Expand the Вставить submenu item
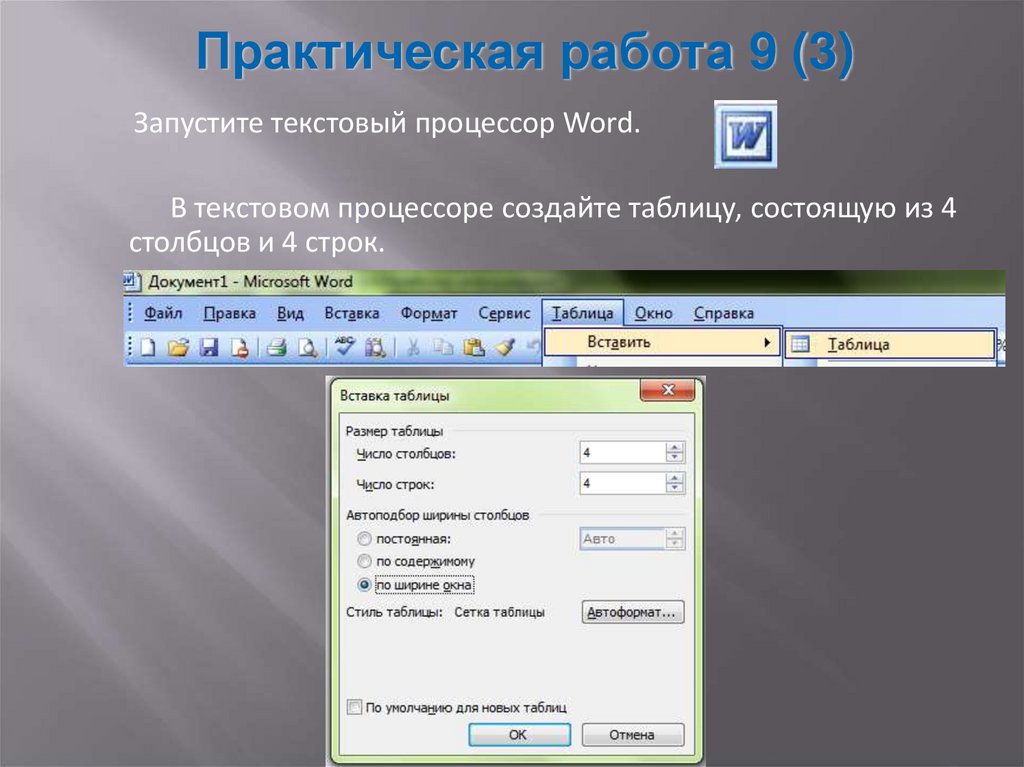1024x767 pixels. click(x=662, y=342)
